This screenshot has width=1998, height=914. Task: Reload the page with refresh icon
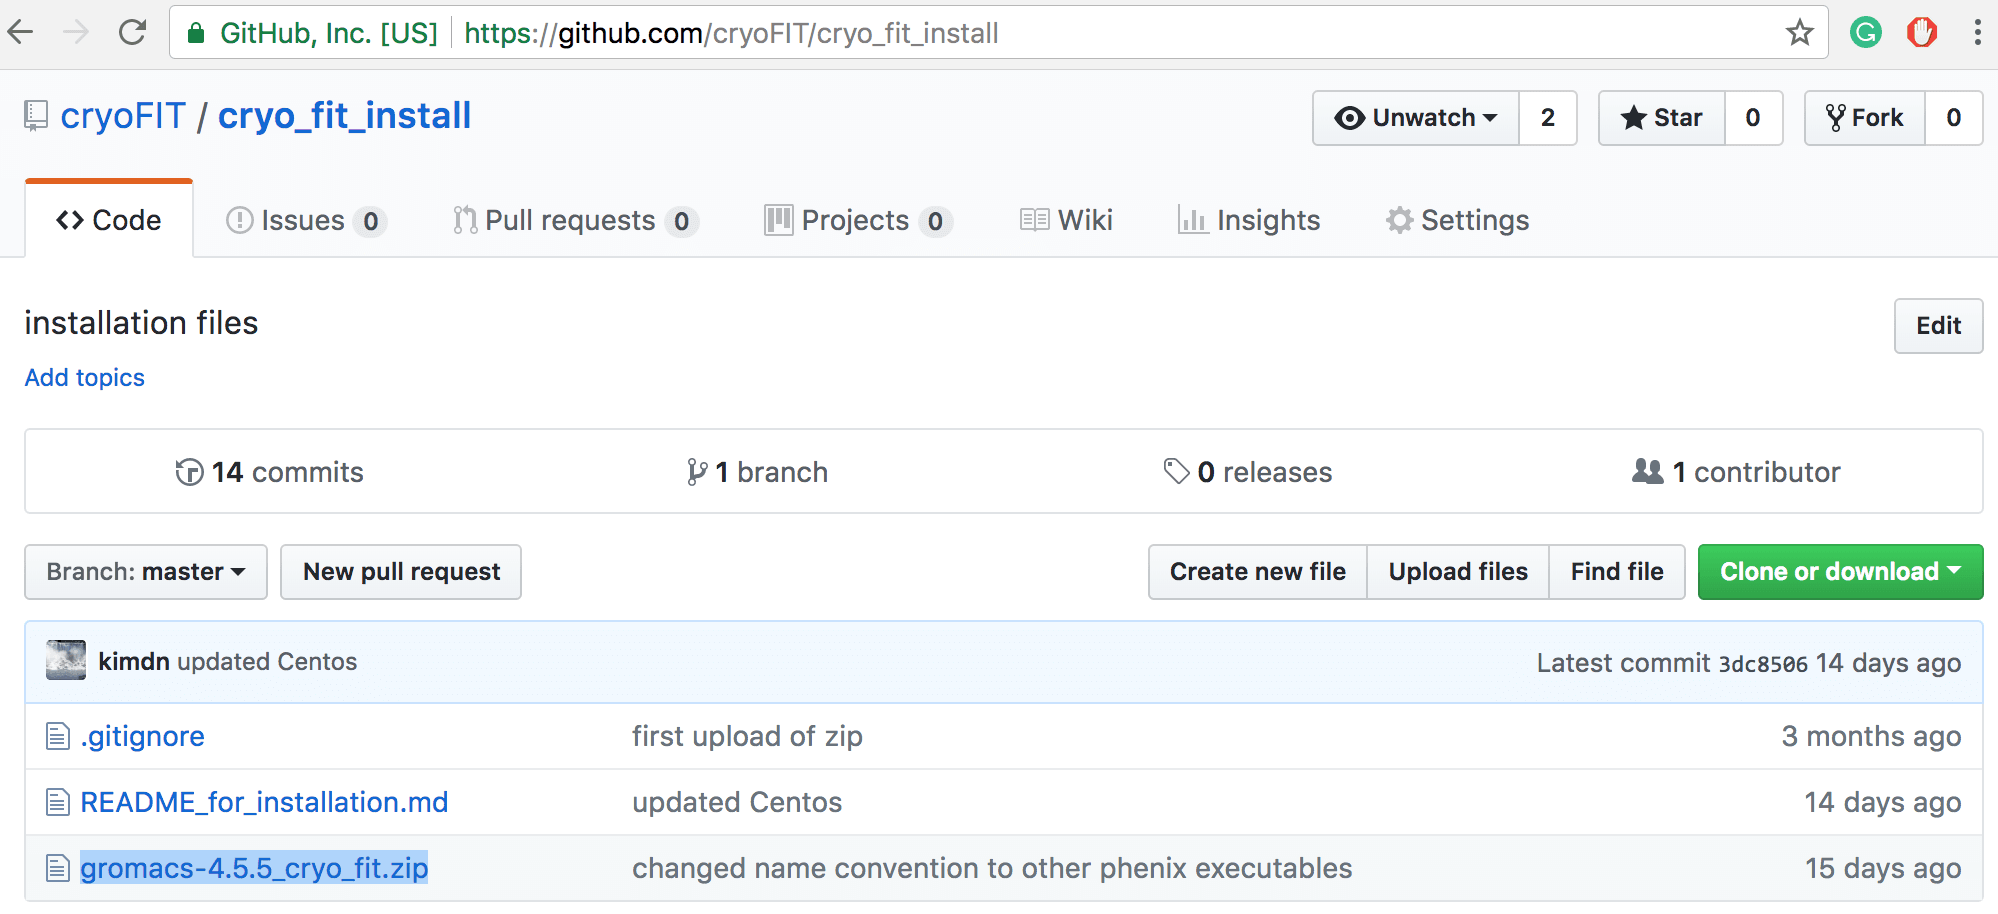tap(132, 33)
